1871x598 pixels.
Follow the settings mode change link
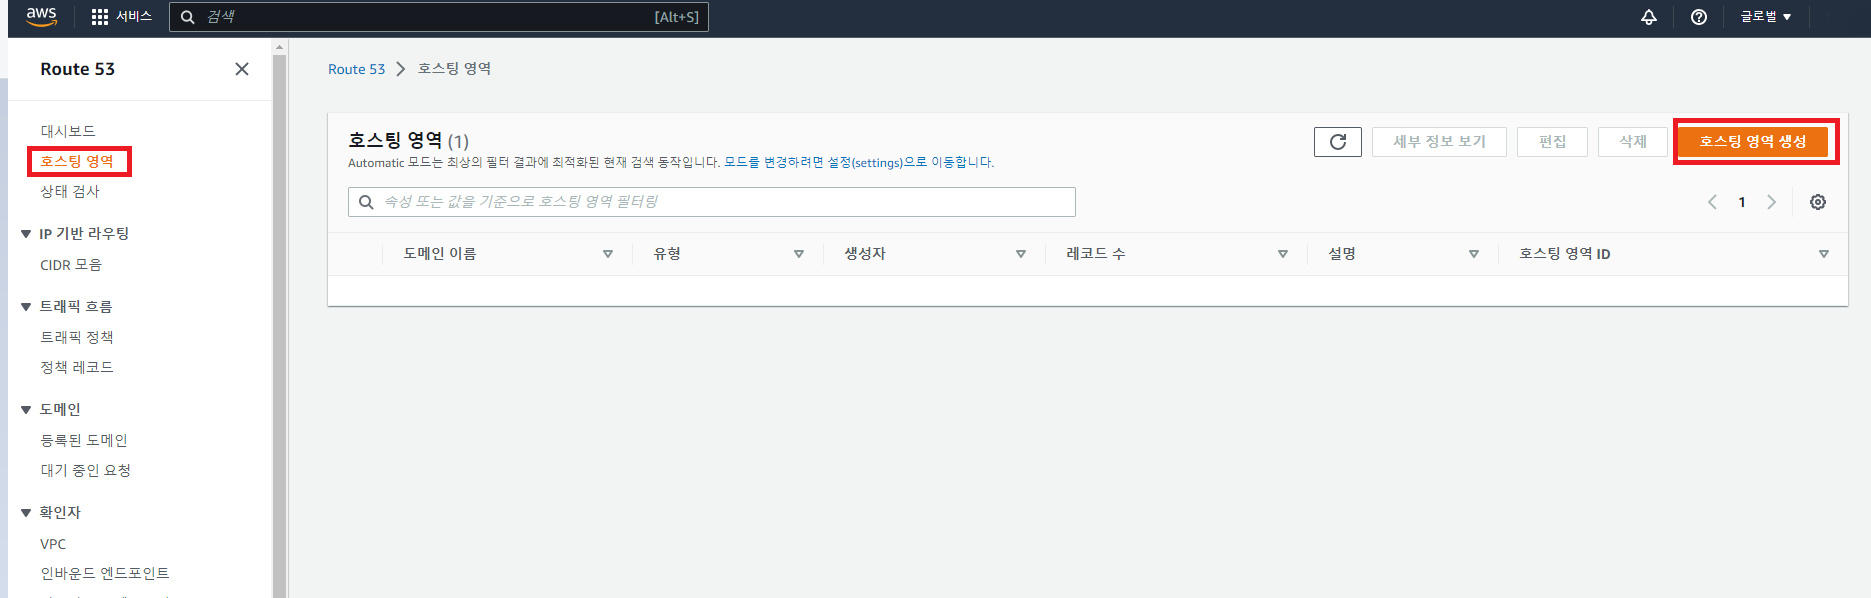point(859,162)
